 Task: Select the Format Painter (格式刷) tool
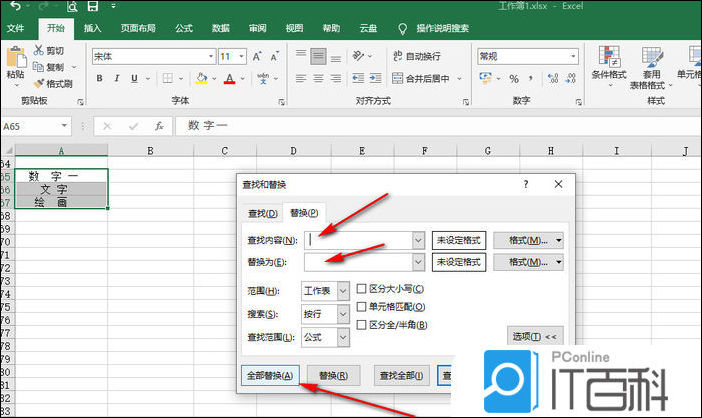39,84
